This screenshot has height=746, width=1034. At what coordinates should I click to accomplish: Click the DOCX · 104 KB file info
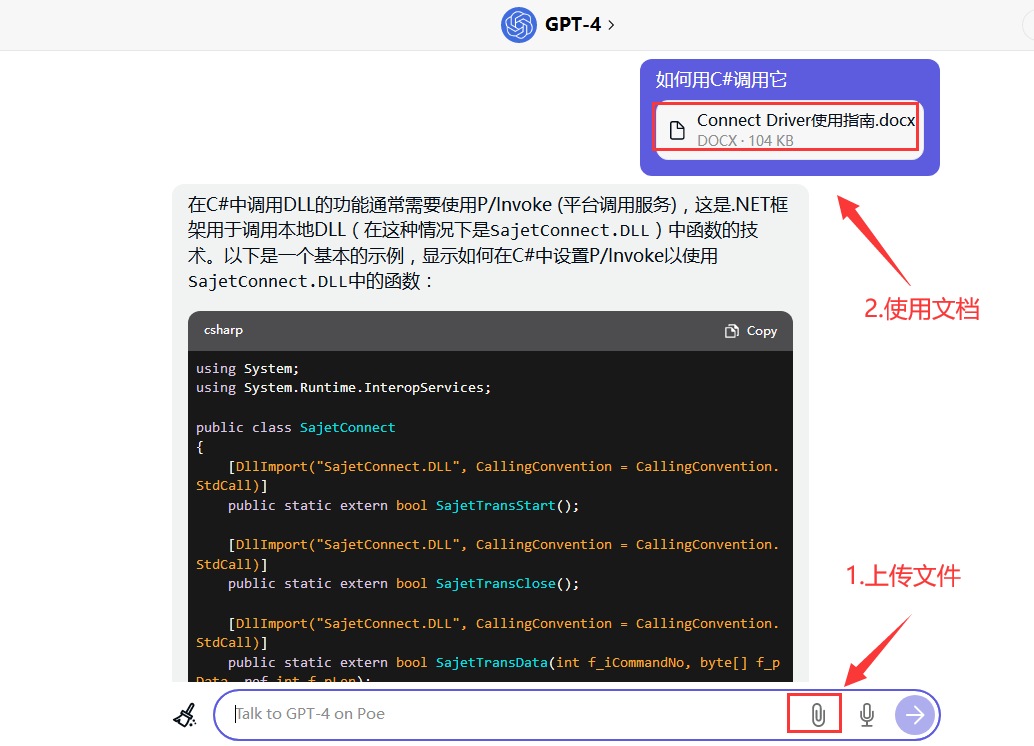click(745, 141)
